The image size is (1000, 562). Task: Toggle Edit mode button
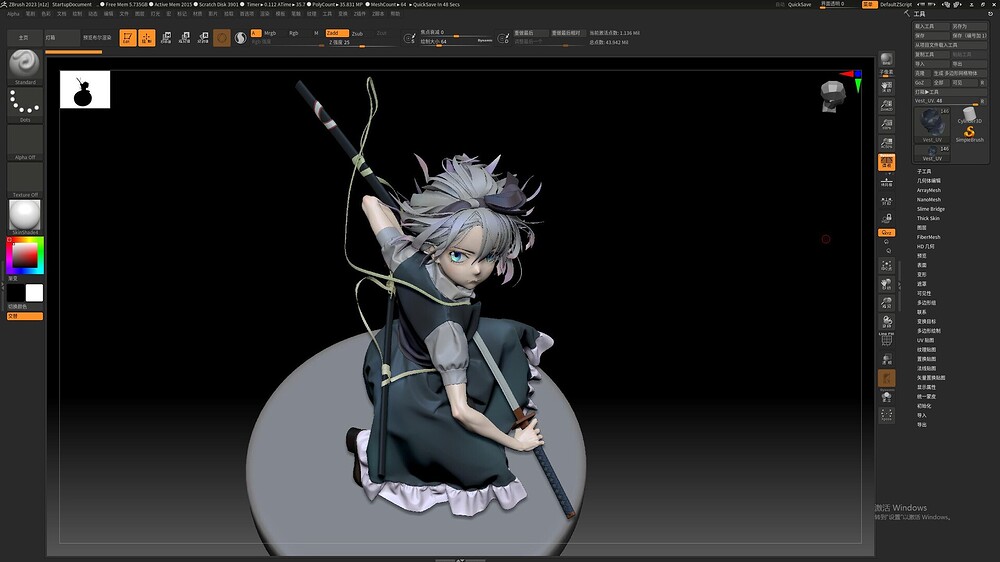(x=128, y=38)
